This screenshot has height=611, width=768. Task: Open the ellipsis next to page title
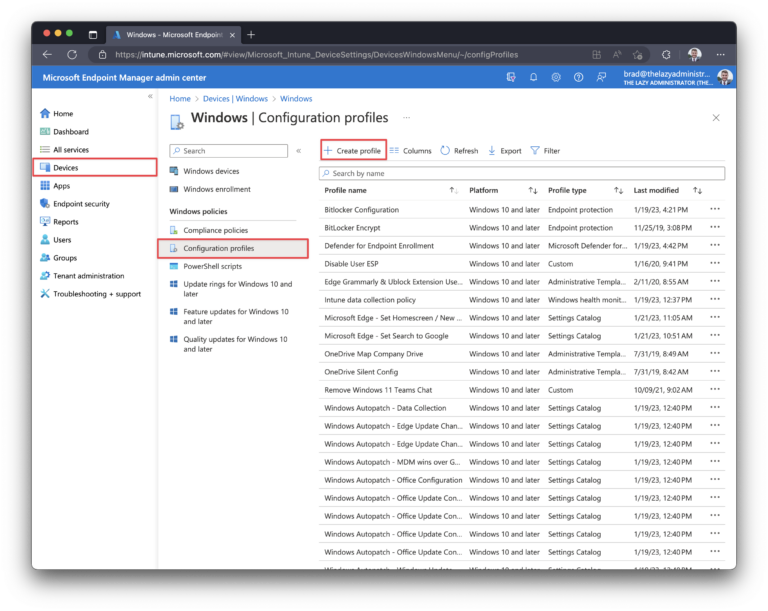click(x=406, y=118)
